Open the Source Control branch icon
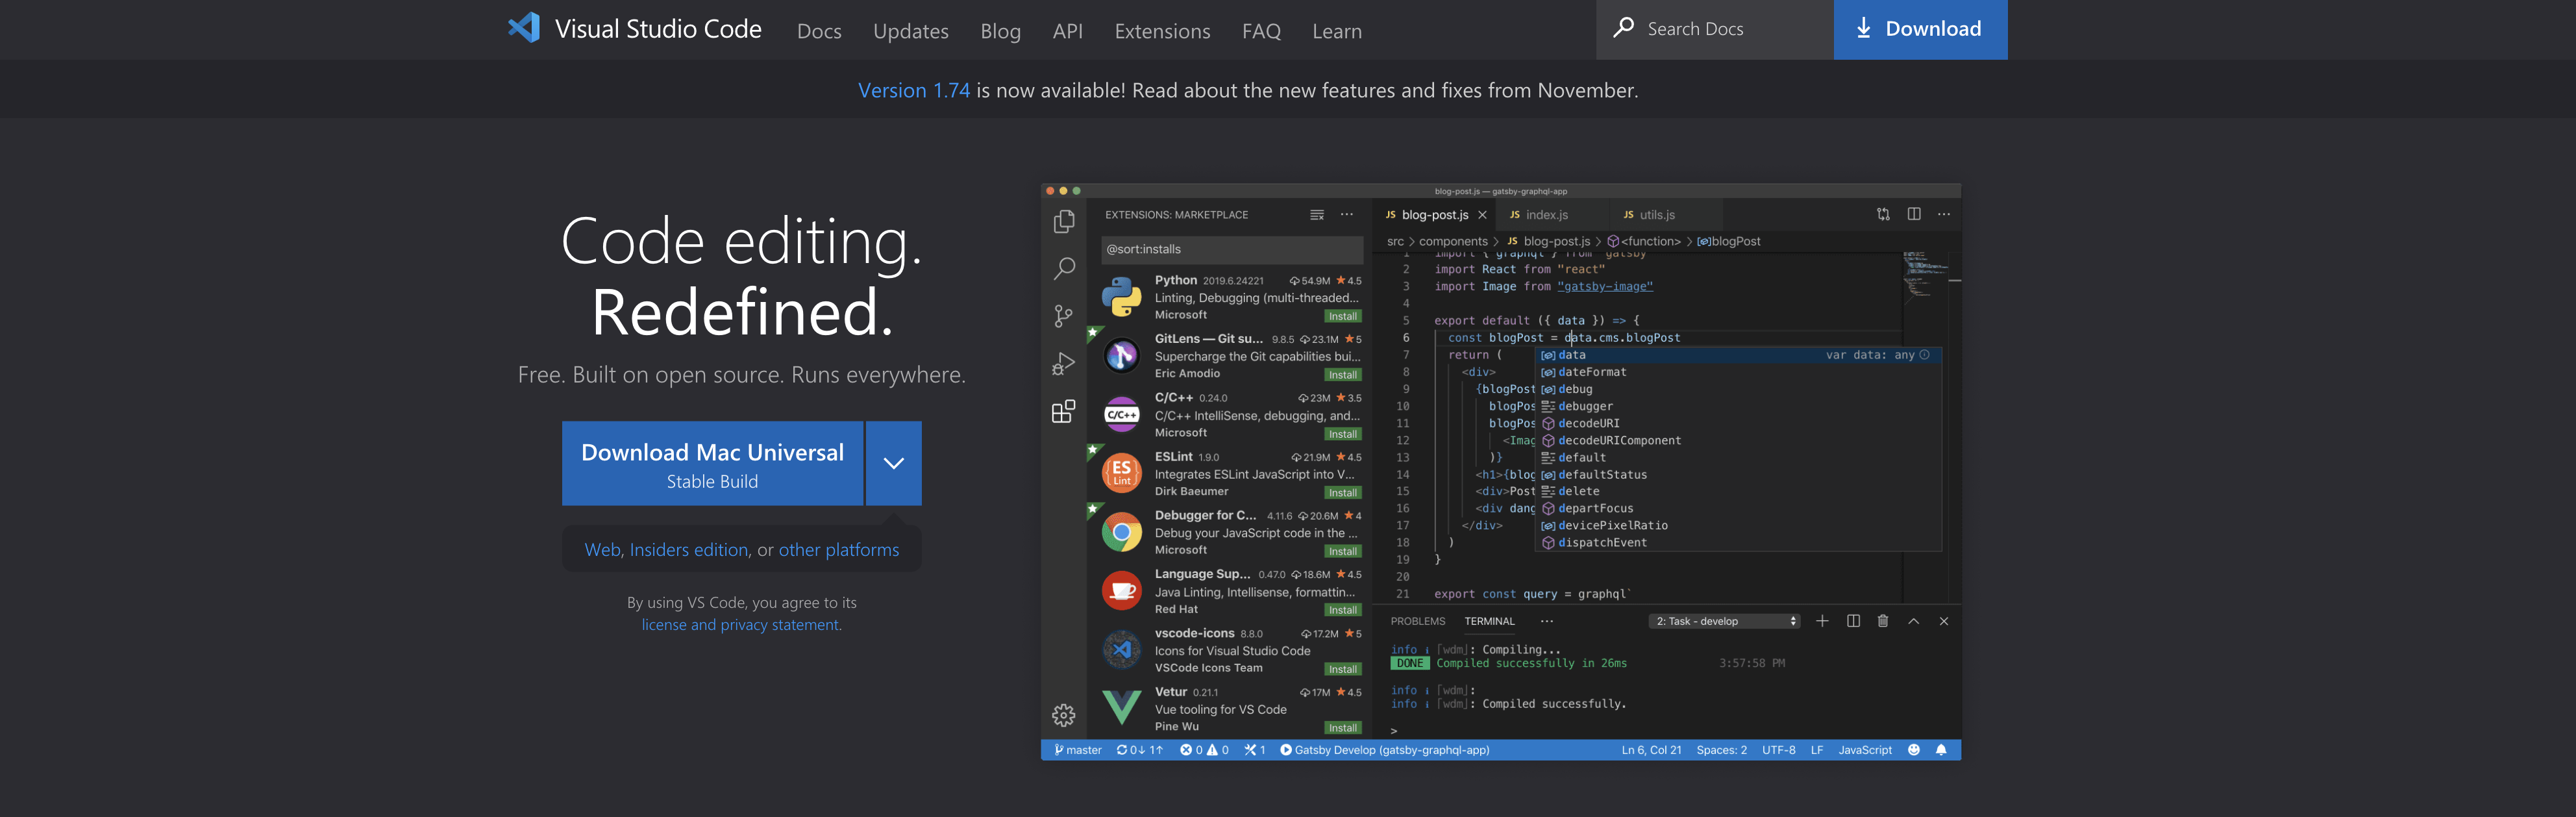Viewport: 2576px width, 817px height. (1064, 316)
